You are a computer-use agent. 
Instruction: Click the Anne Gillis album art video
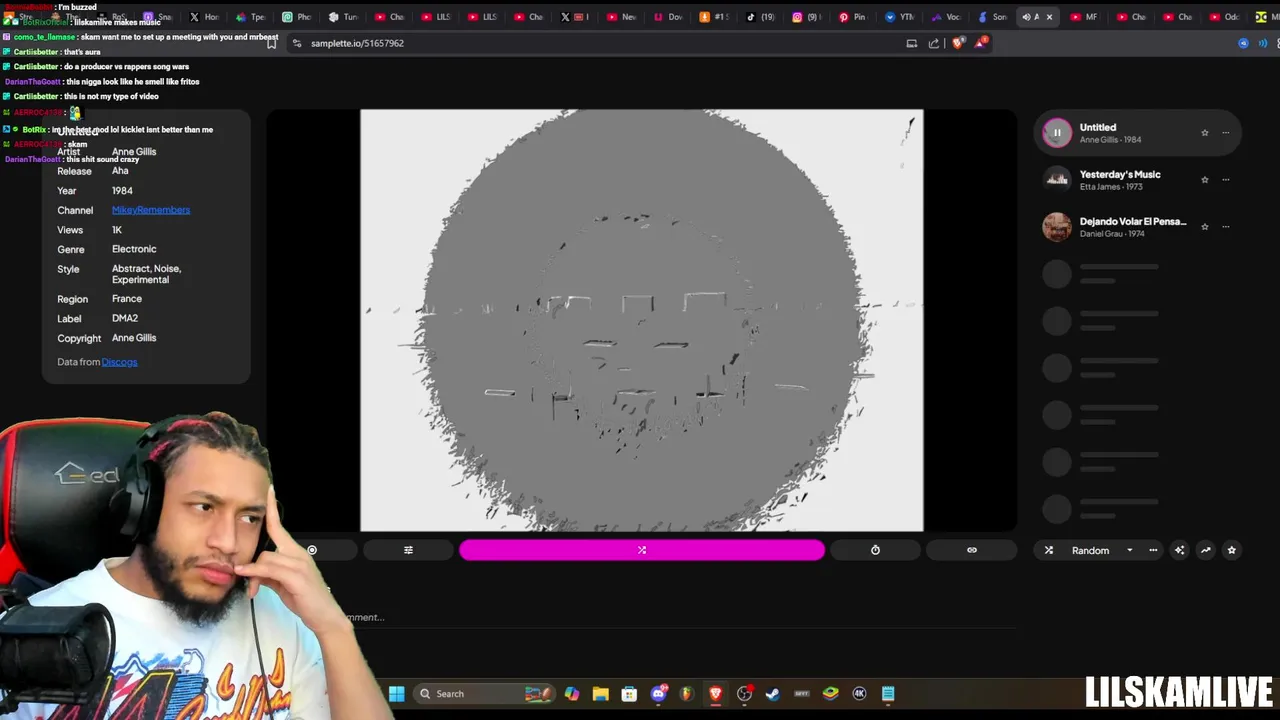[x=642, y=320]
